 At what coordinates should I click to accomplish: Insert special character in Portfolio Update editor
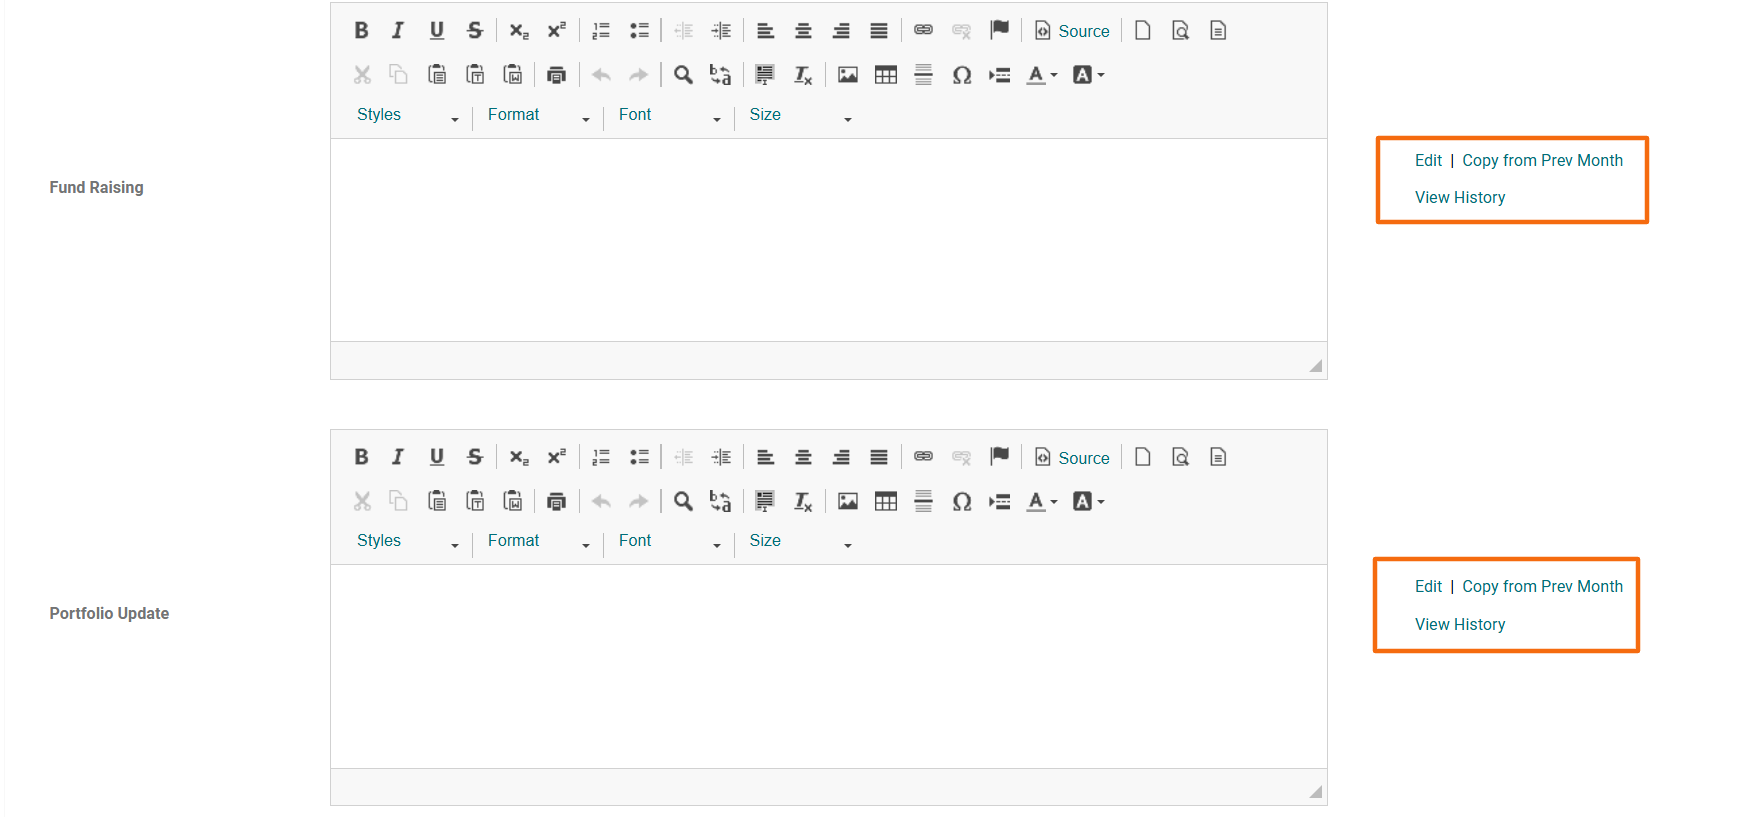[961, 501]
